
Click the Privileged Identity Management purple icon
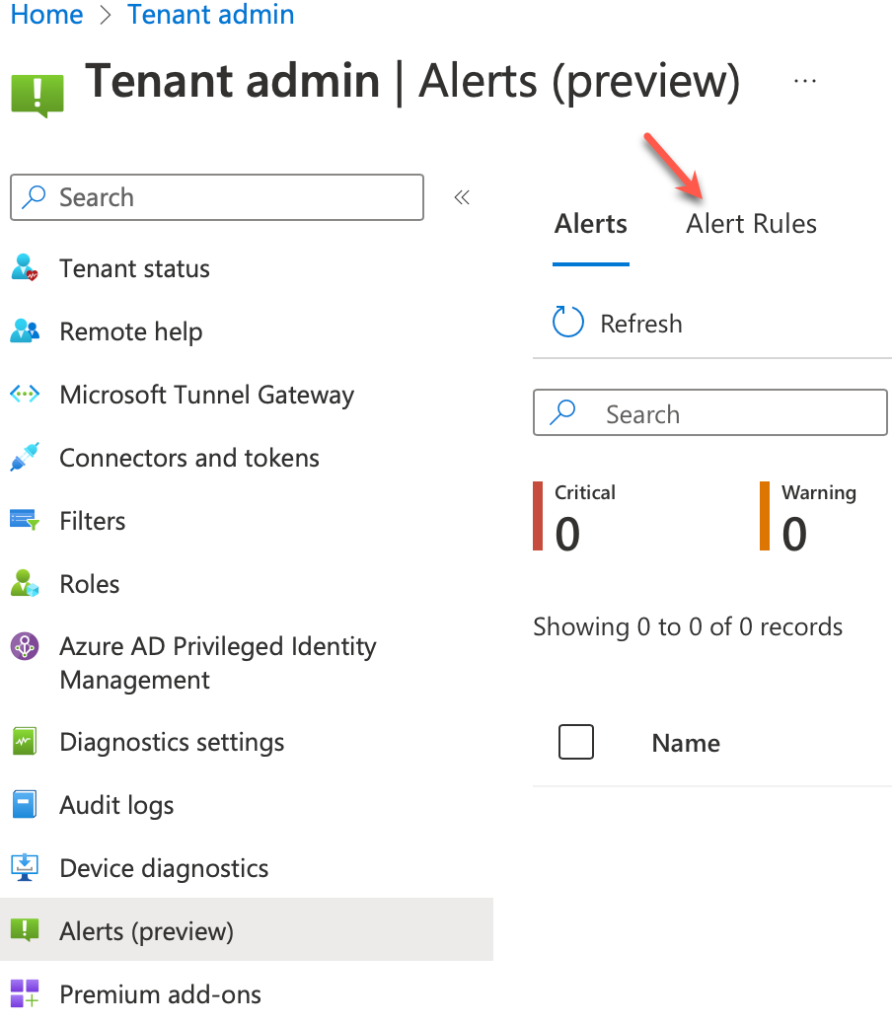pos(25,647)
